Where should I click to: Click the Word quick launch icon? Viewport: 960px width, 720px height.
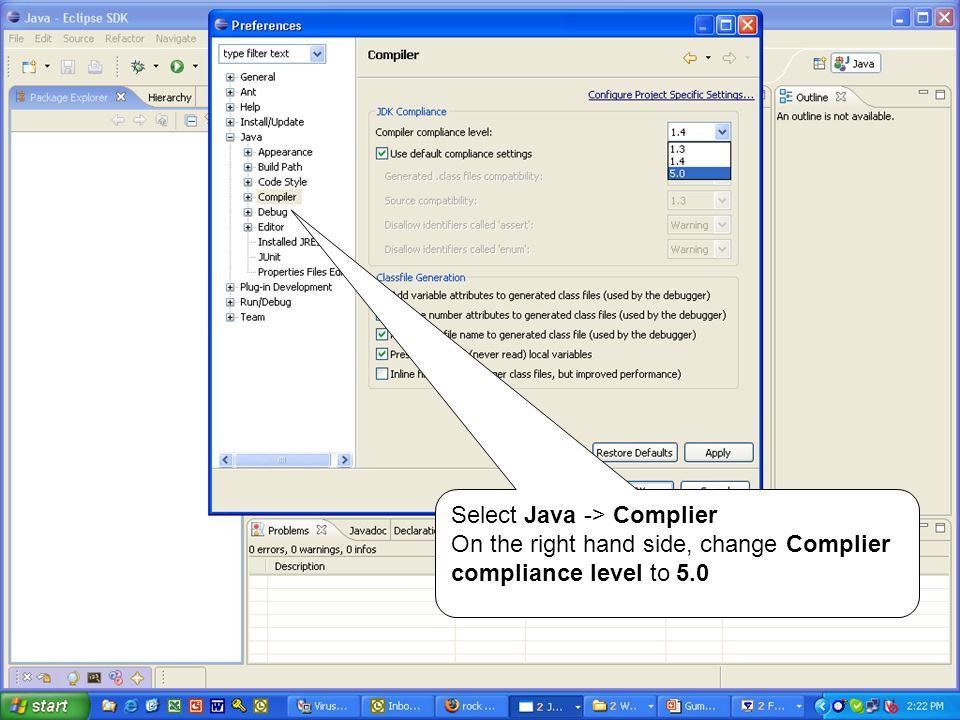point(217,705)
